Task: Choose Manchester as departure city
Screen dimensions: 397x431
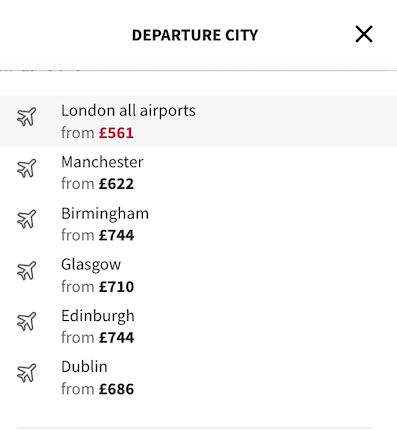Action: 198,173
